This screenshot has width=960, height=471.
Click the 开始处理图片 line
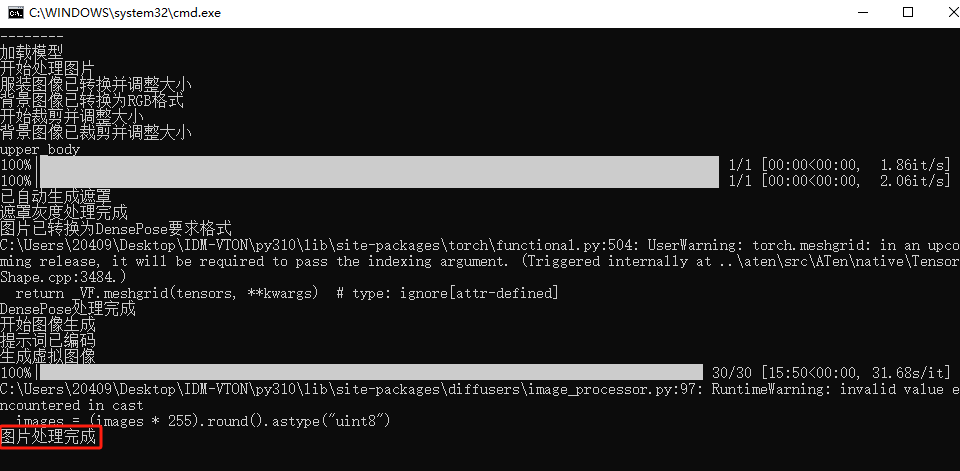point(48,69)
